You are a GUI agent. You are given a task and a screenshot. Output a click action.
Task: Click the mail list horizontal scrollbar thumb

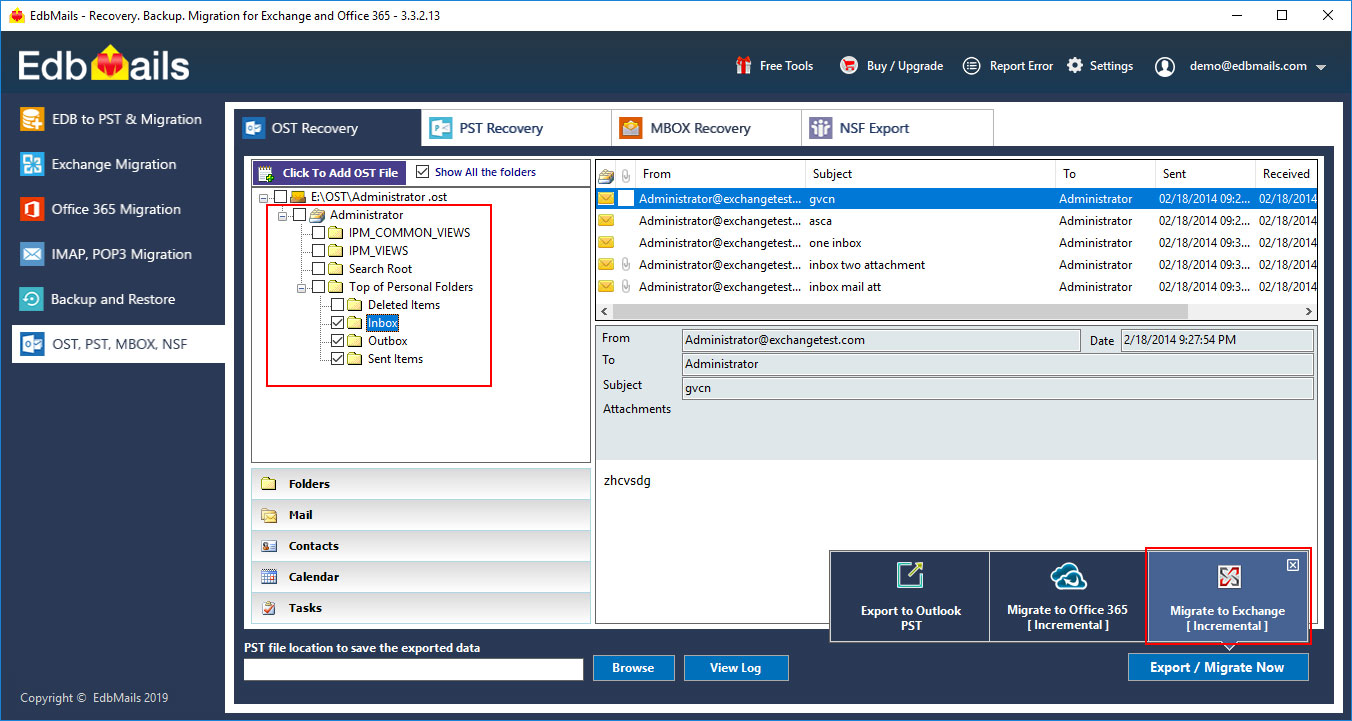tap(900, 312)
